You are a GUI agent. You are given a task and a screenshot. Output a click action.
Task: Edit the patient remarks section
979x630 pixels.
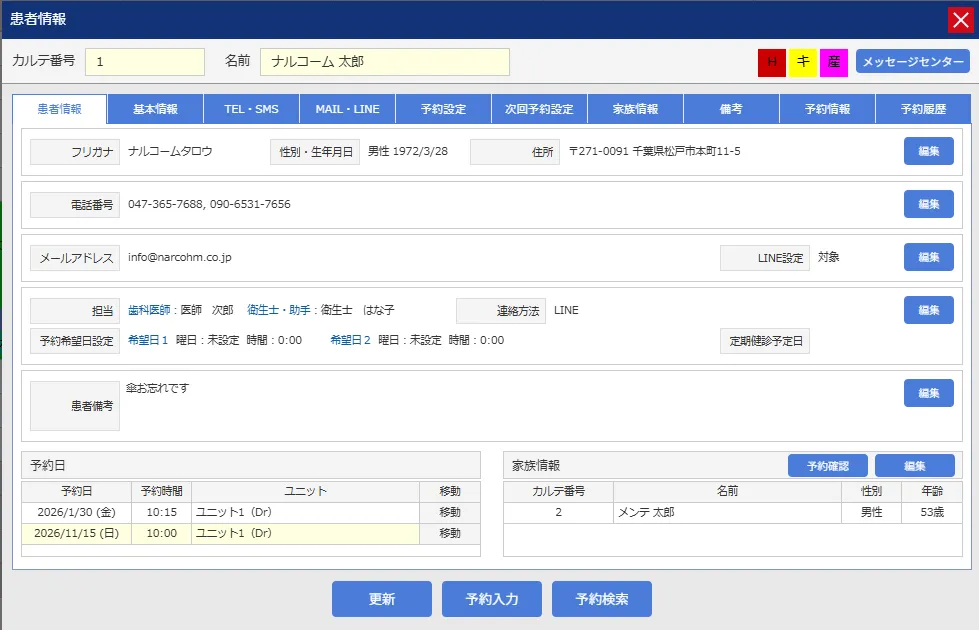[x=928, y=393]
